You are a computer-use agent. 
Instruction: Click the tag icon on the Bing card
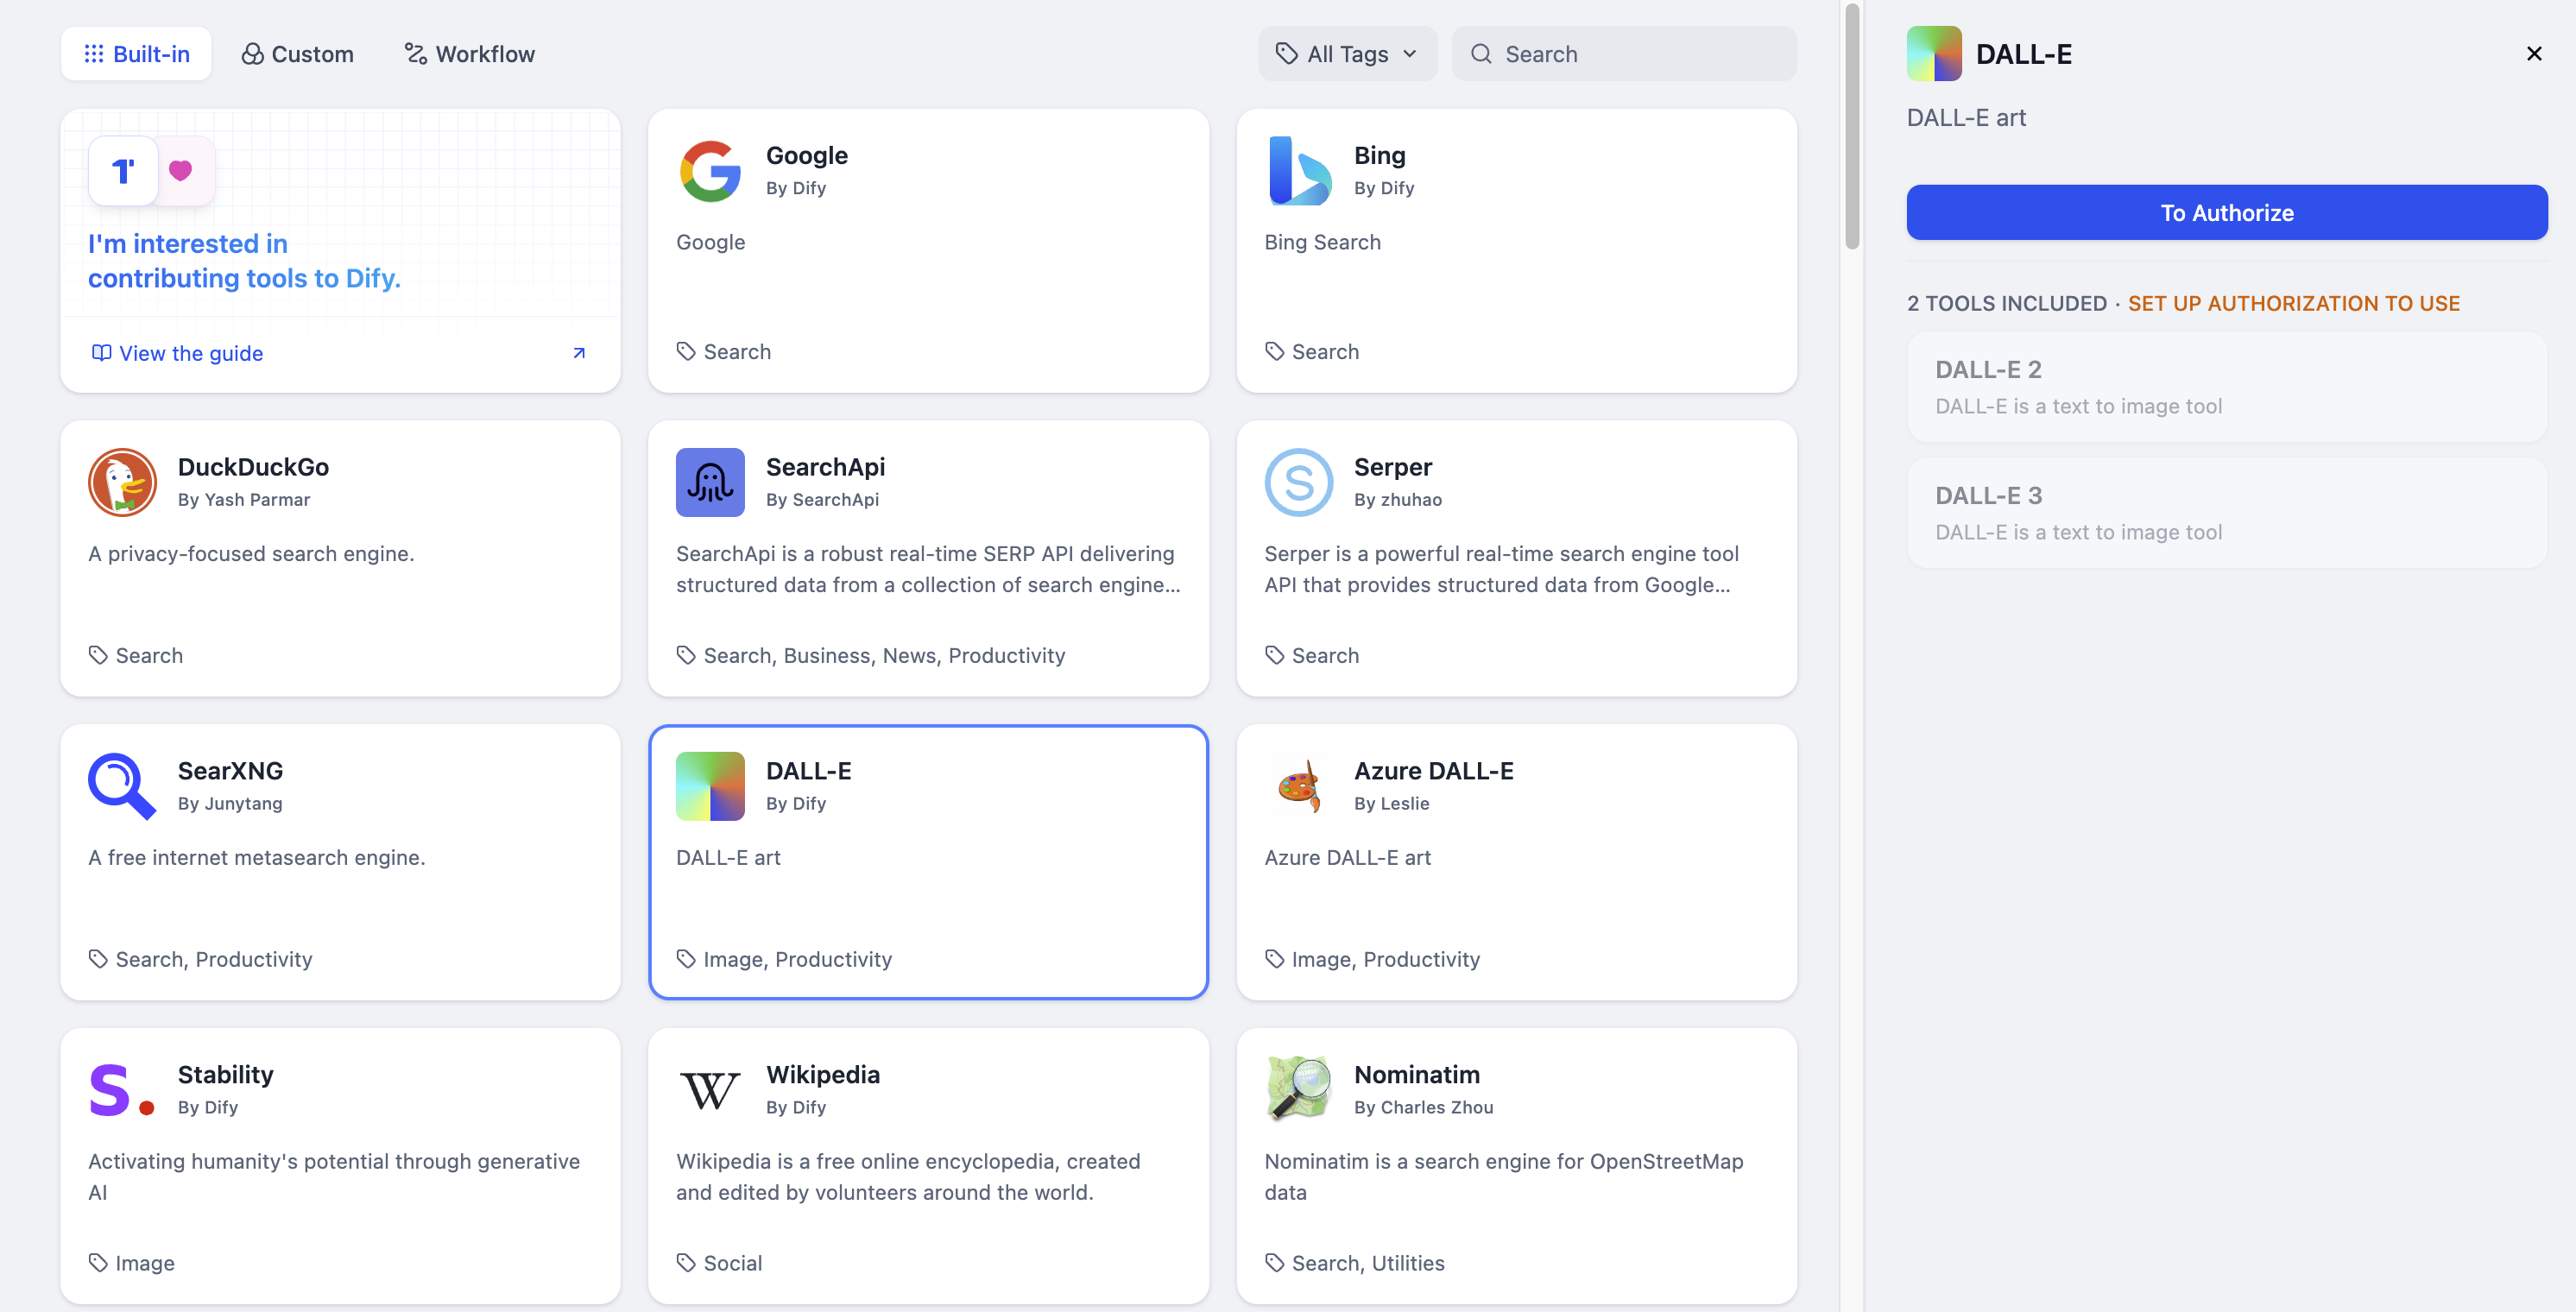[x=1274, y=351]
